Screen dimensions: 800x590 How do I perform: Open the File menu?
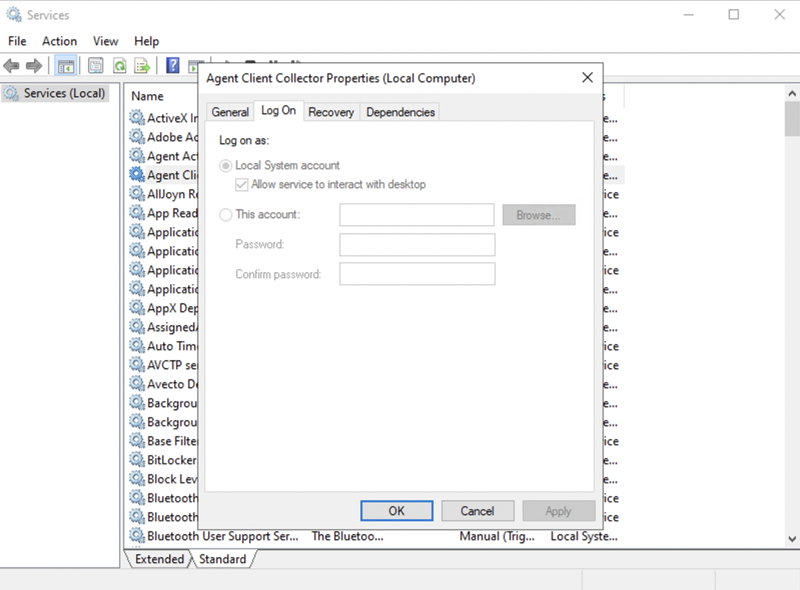17,41
